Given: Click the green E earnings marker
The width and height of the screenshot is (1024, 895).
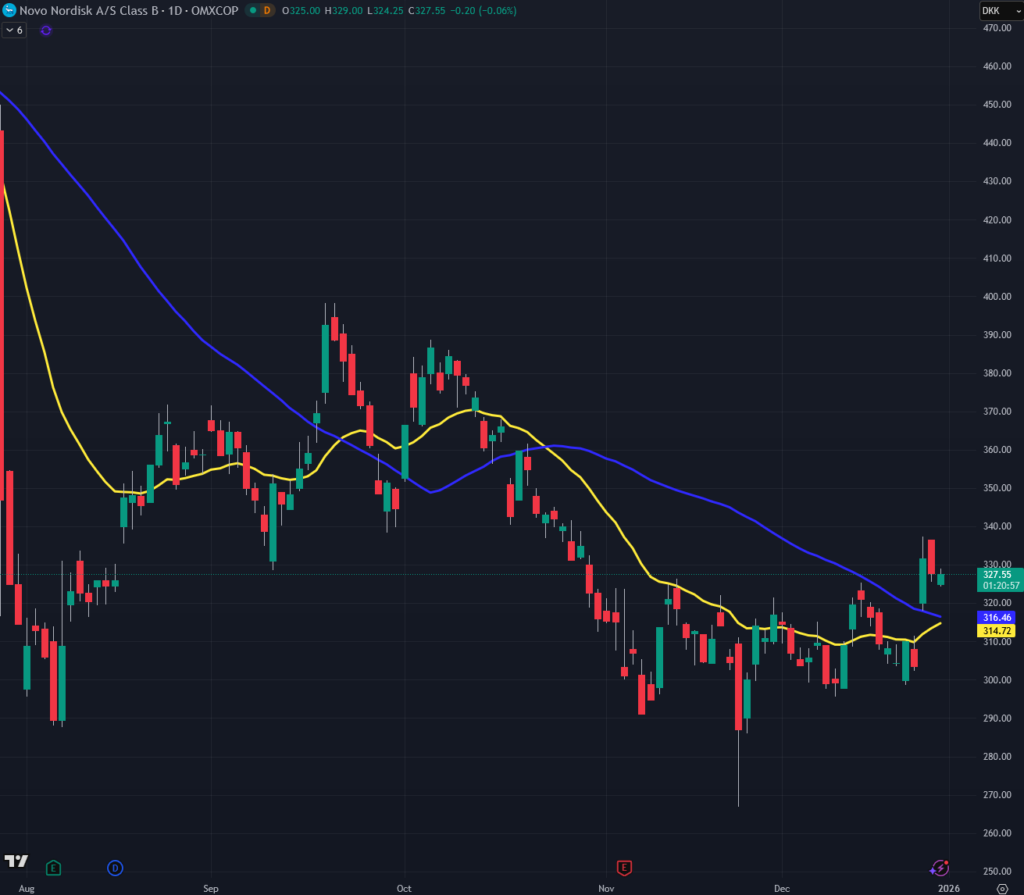Looking at the screenshot, I should coord(53,867).
